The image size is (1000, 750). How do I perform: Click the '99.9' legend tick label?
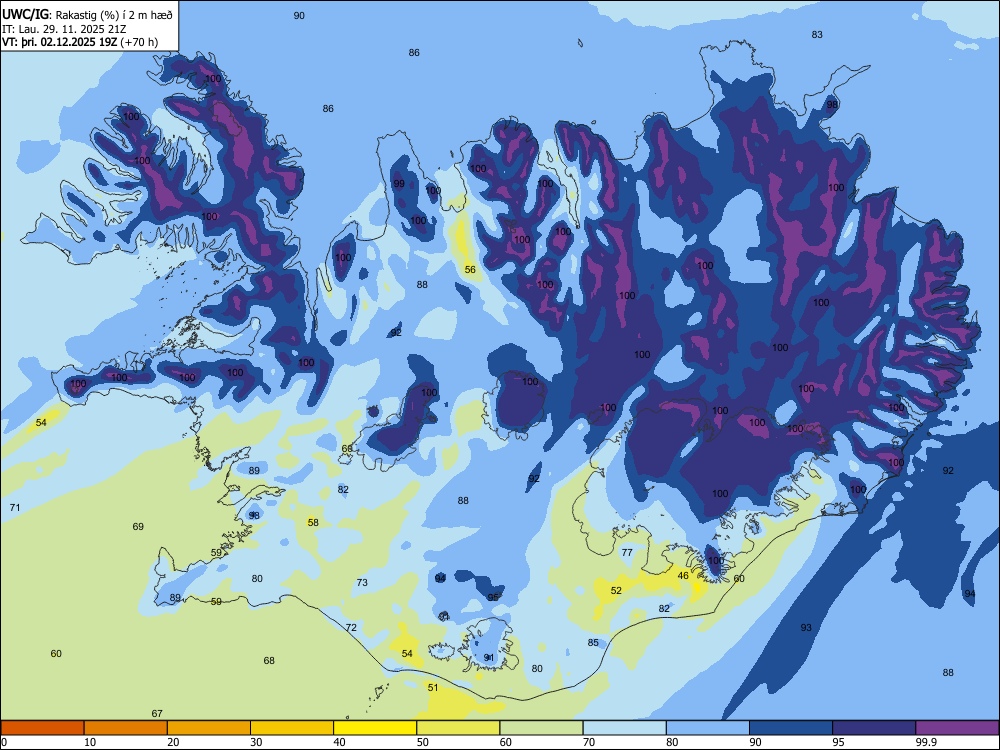926,742
